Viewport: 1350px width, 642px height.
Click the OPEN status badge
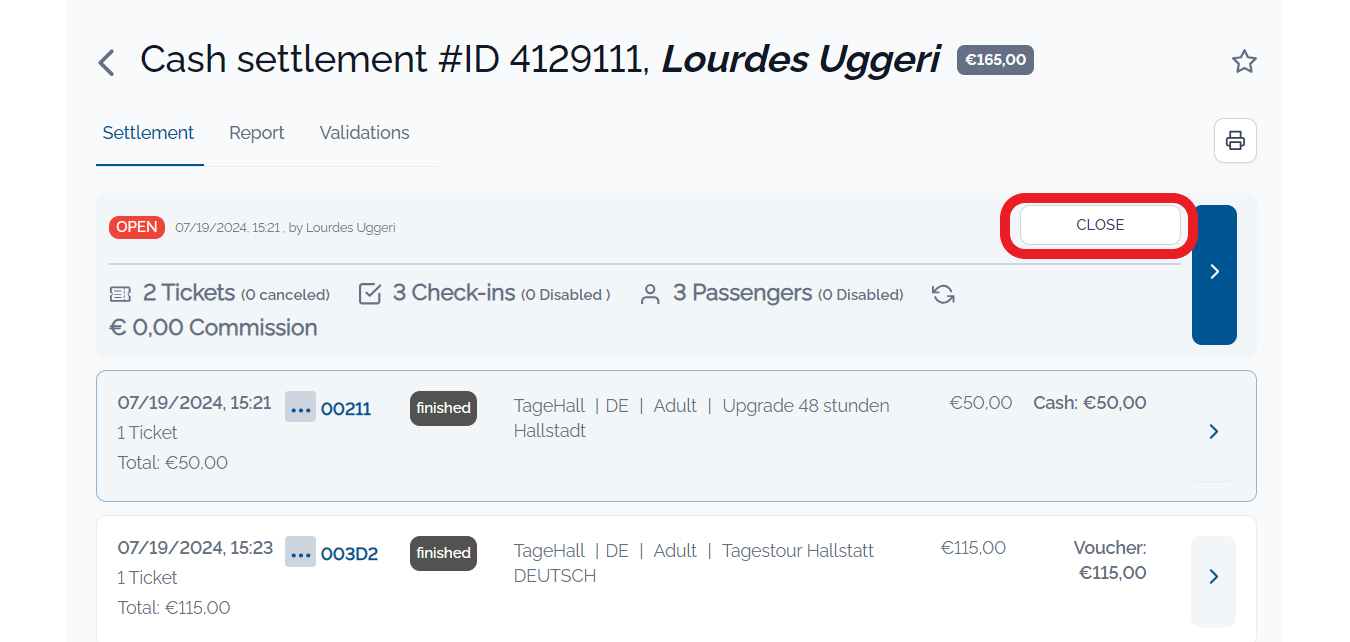(137, 227)
